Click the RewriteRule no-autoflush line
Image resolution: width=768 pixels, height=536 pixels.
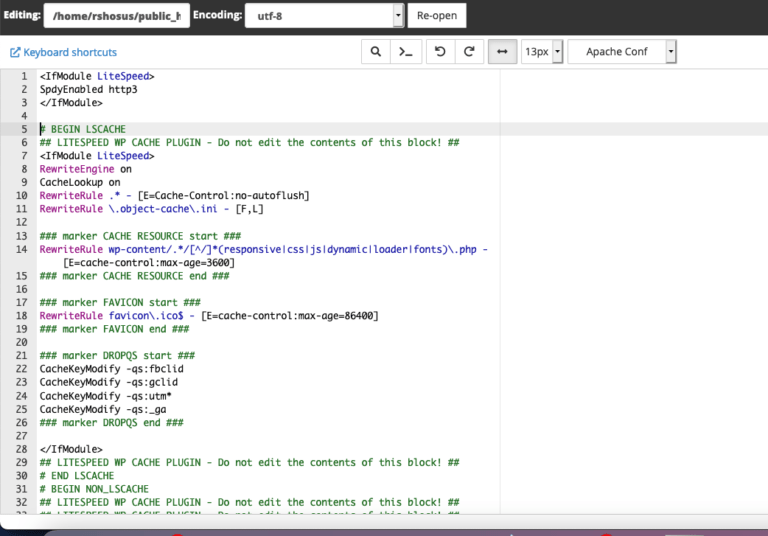[x=175, y=195]
